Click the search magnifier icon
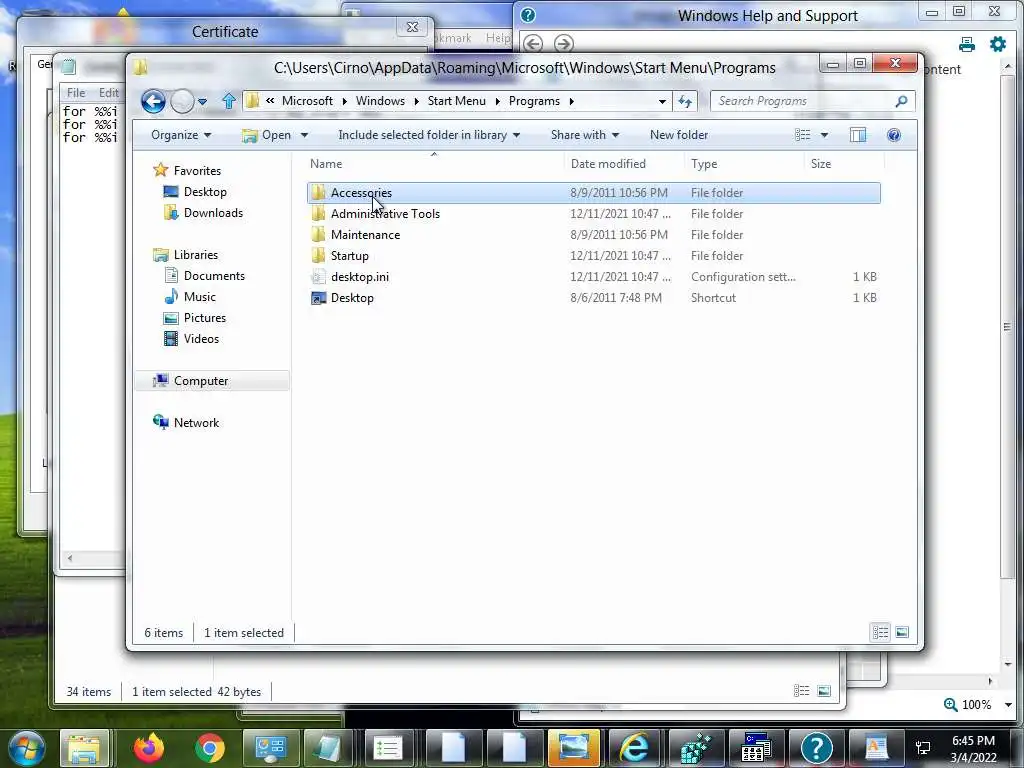This screenshot has height=768, width=1024. point(901,101)
